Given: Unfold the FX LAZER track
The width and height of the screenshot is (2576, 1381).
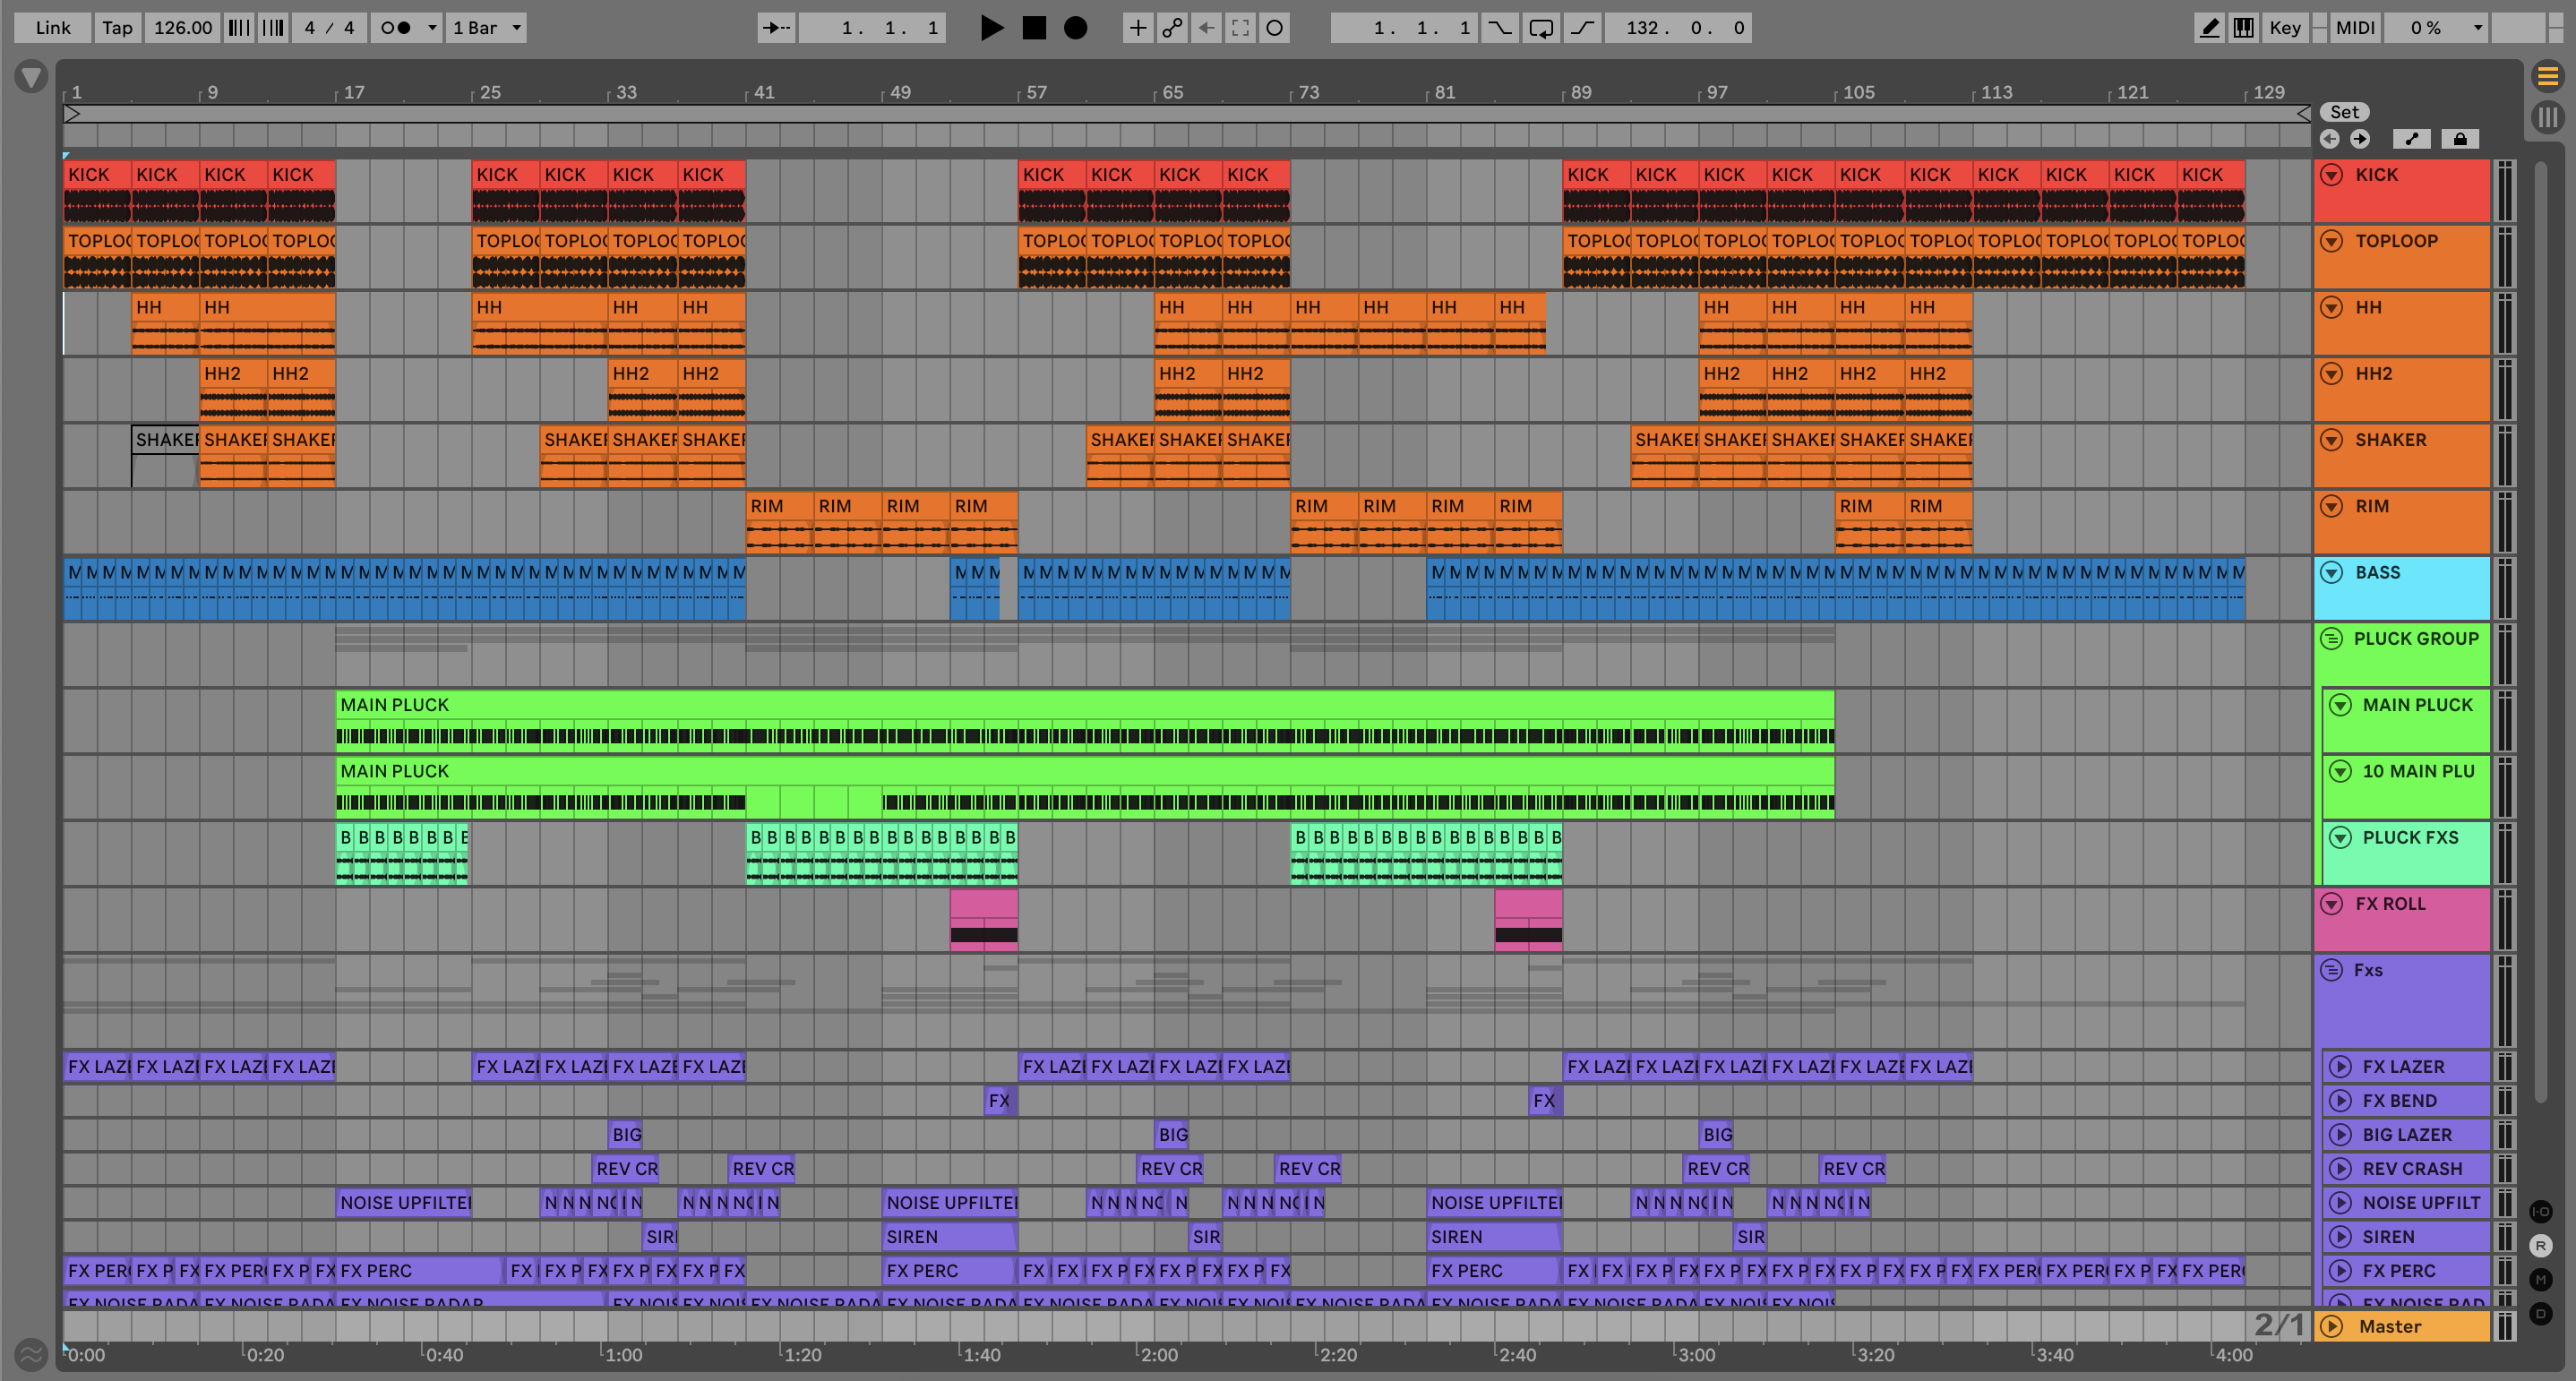Looking at the screenshot, I should tap(2340, 1067).
